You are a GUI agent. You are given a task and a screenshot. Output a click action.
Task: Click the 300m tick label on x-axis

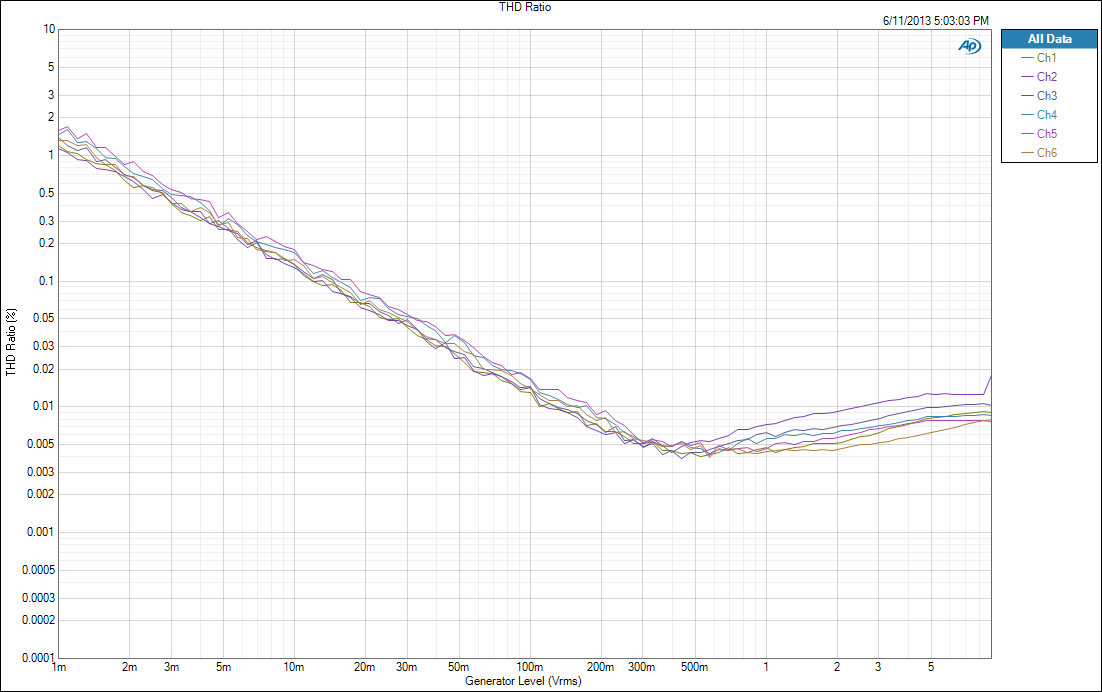pyautogui.click(x=642, y=667)
